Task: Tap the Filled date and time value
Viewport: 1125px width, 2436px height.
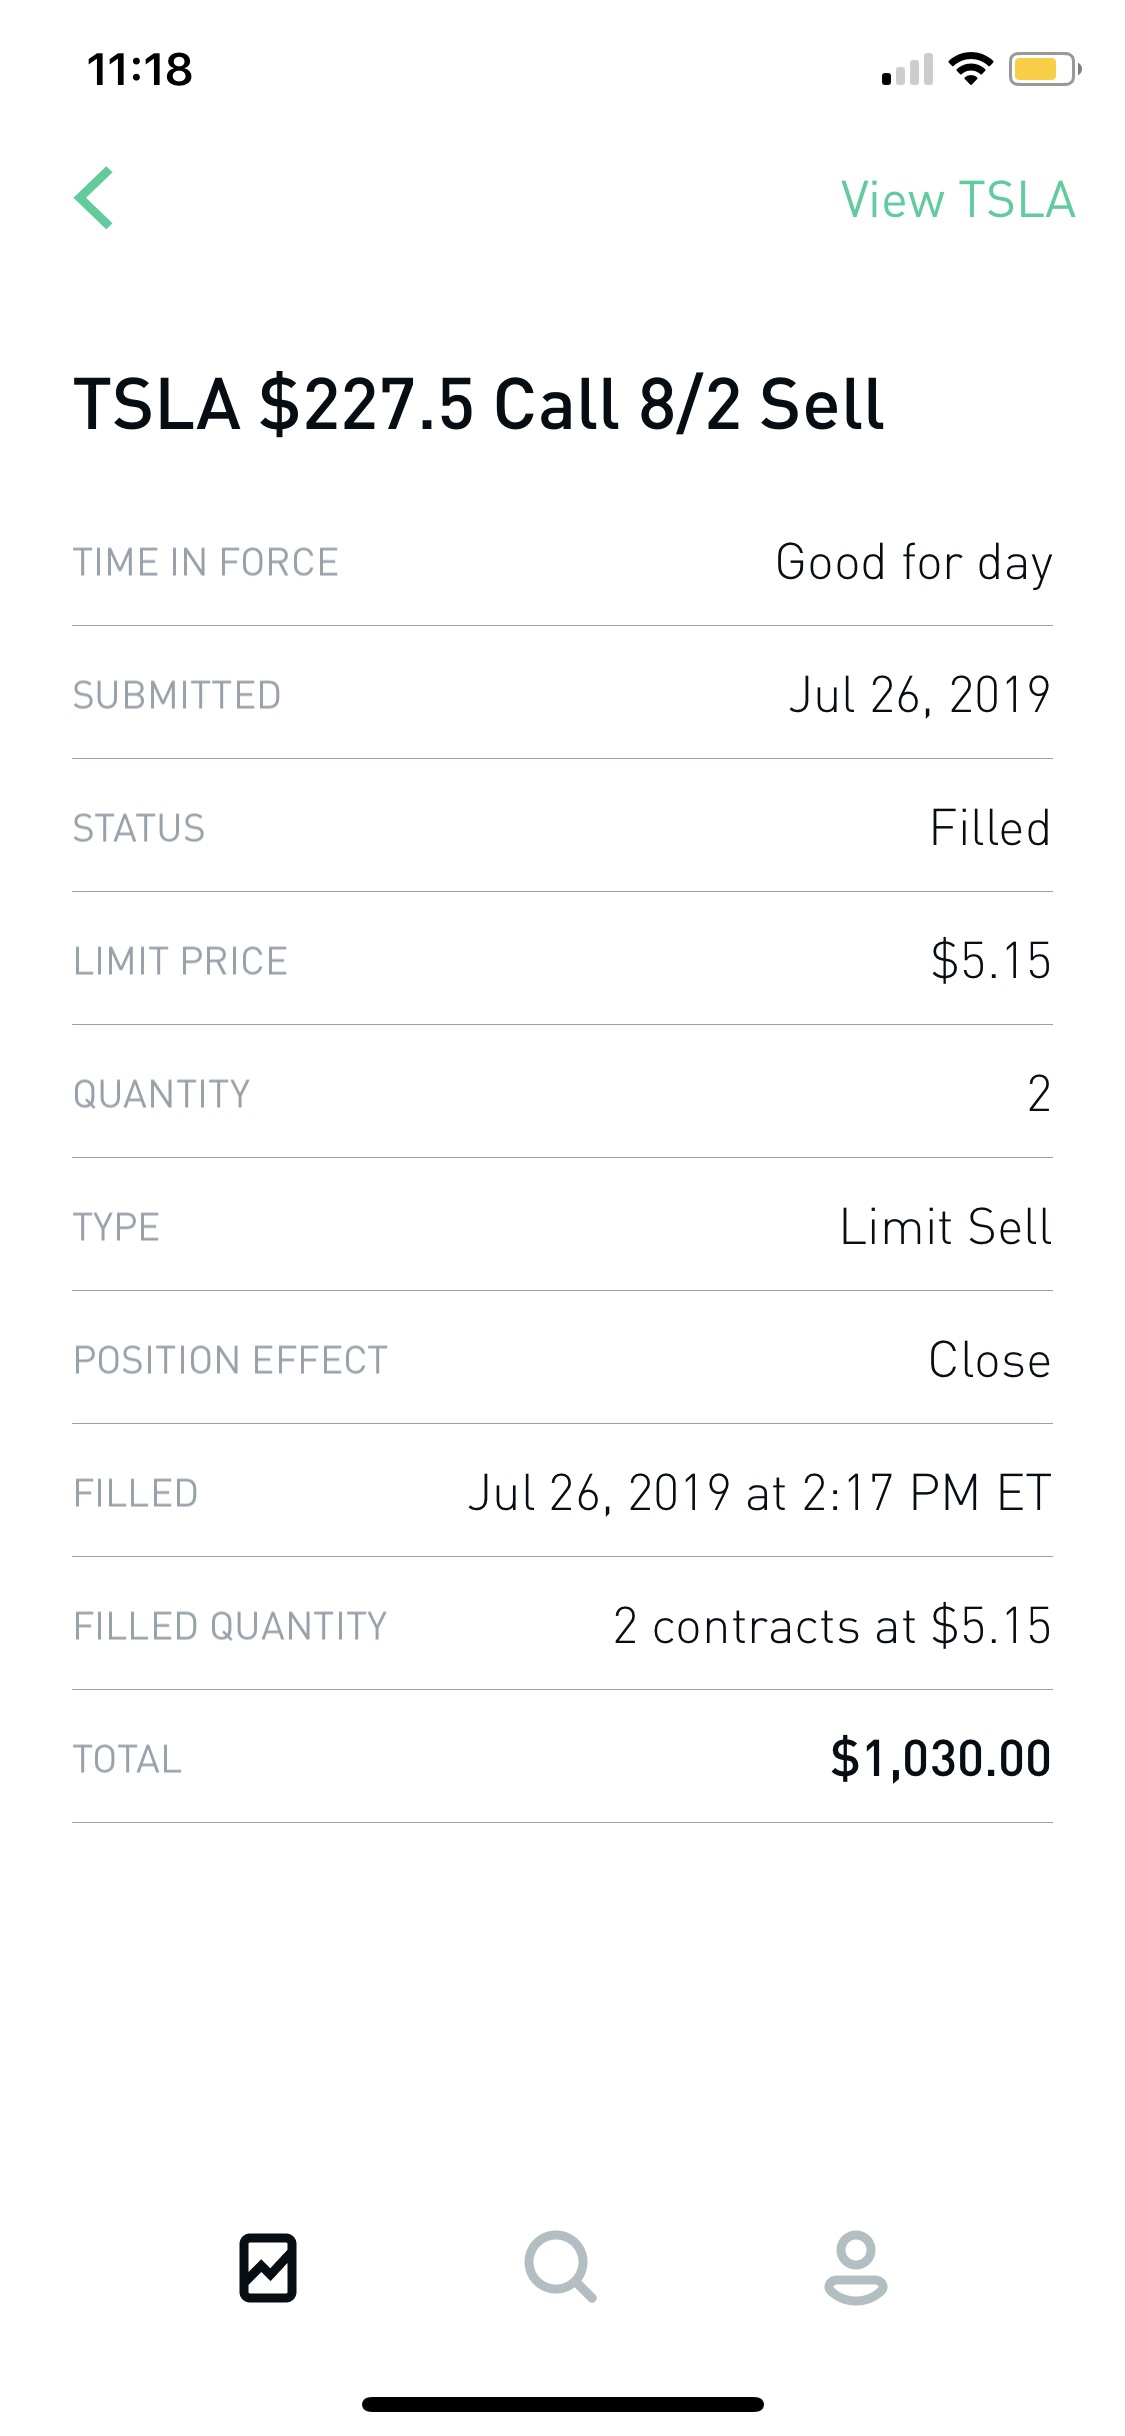Action: pyautogui.click(x=760, y=1493)
